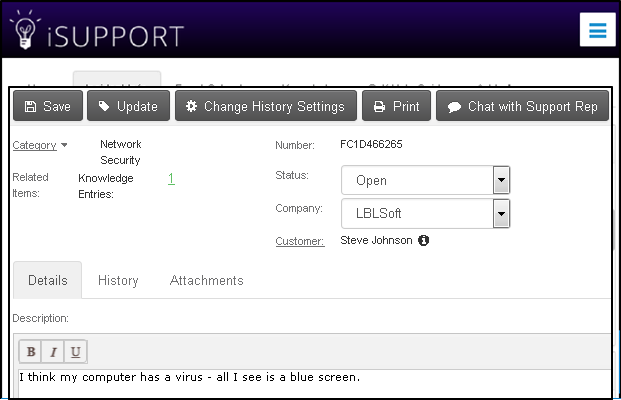The height and width of the screenshot is (400, 621).
Task: Select ticket number FC1D466265 text
Action: pos(371,144)
